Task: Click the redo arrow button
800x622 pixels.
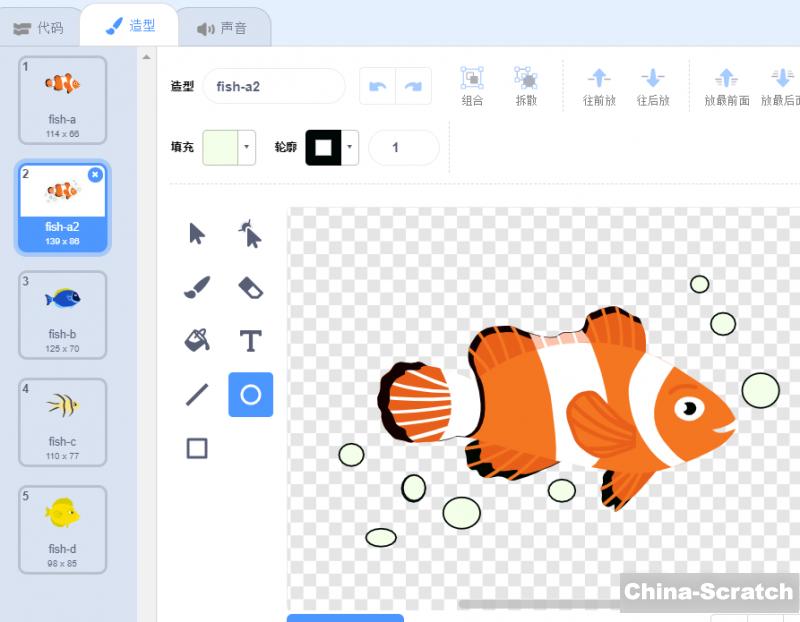Action: tap(414, 86)
